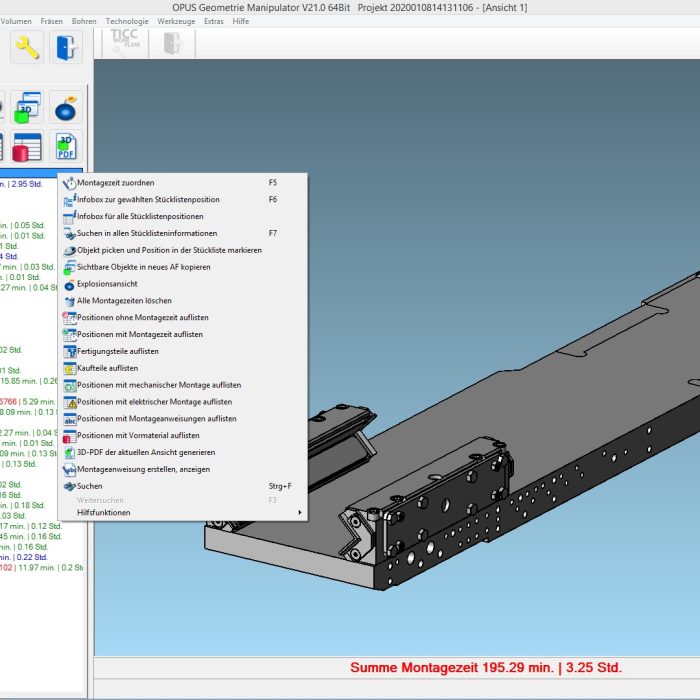Select Objekt picken und Position markieren
700x700 pixels.
[x=183, y=250]
